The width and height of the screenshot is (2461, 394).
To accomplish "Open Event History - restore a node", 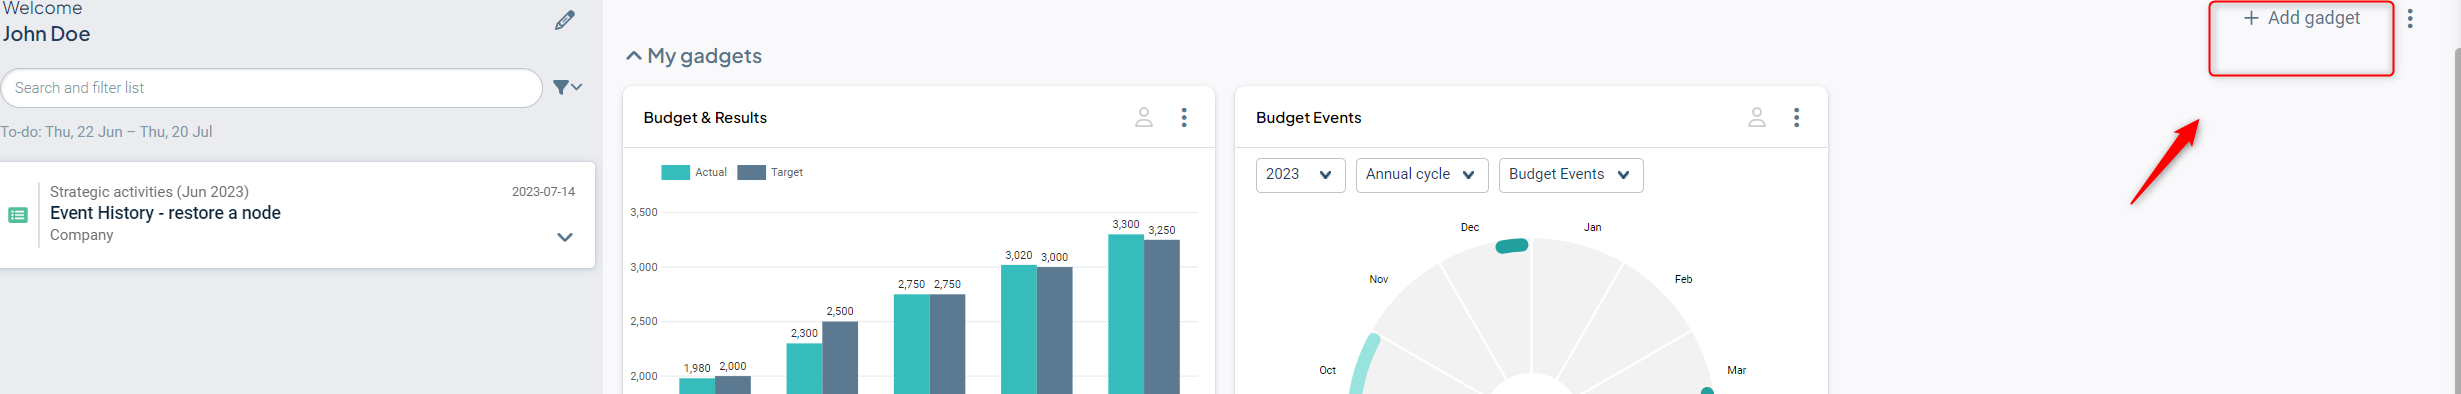I will tap(165, 213).
